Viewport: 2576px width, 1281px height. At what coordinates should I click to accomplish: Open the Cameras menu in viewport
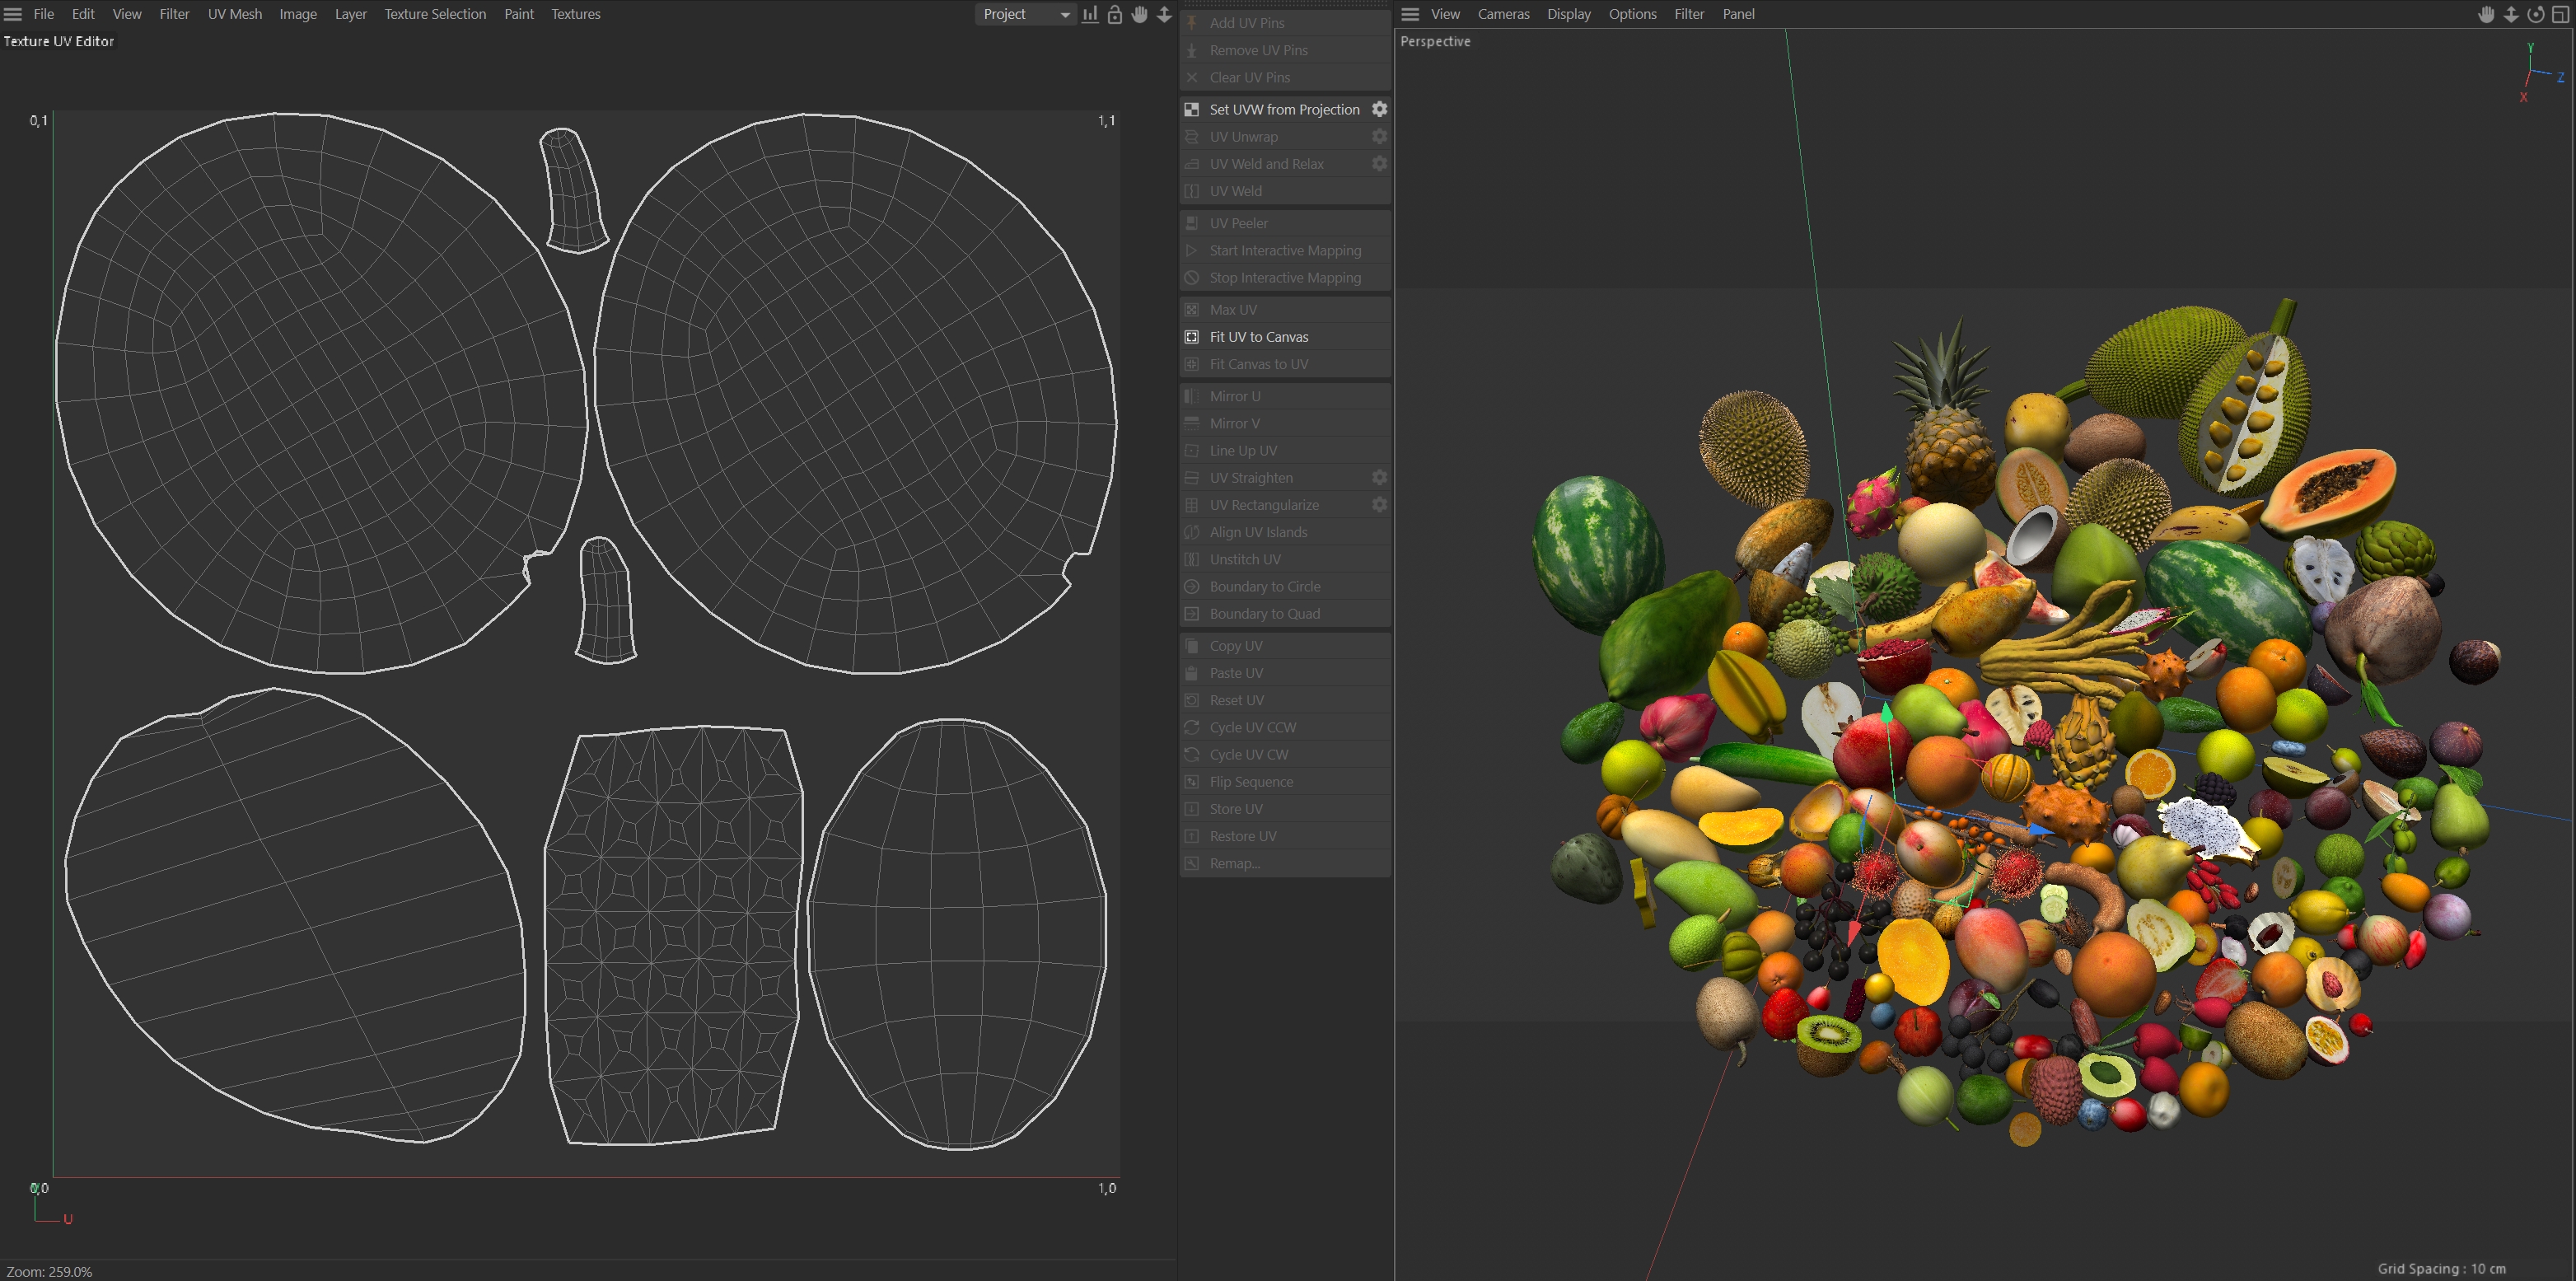1503,14
